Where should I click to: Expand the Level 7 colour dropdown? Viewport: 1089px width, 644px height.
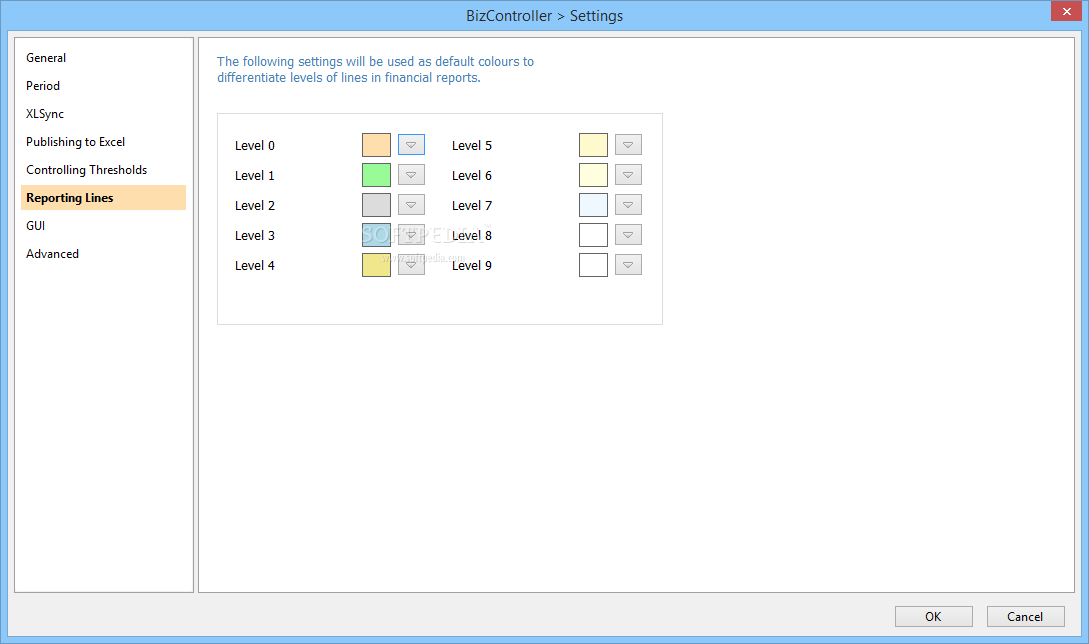[628, 204]
